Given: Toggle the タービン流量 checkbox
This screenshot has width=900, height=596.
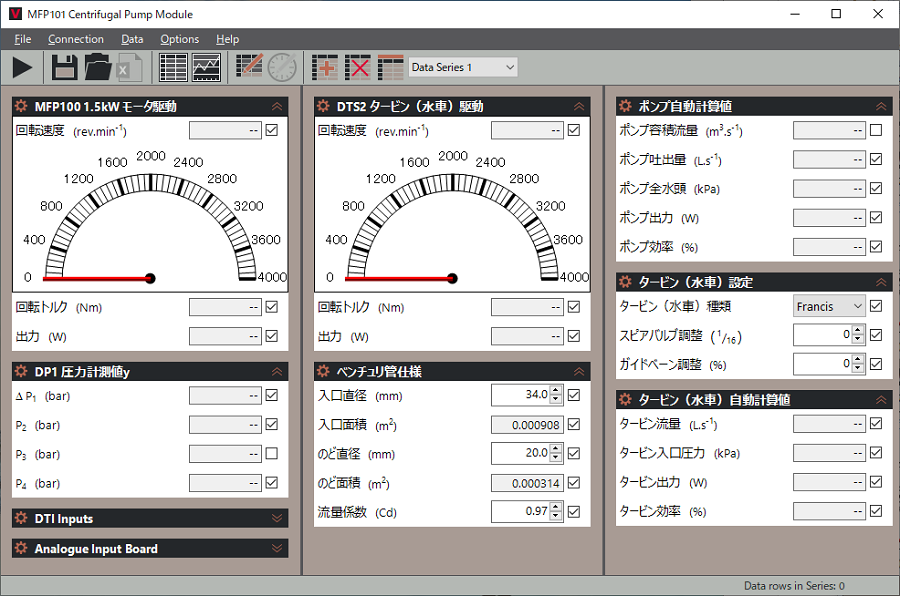Looking at the screenshot, I should 876,423.
